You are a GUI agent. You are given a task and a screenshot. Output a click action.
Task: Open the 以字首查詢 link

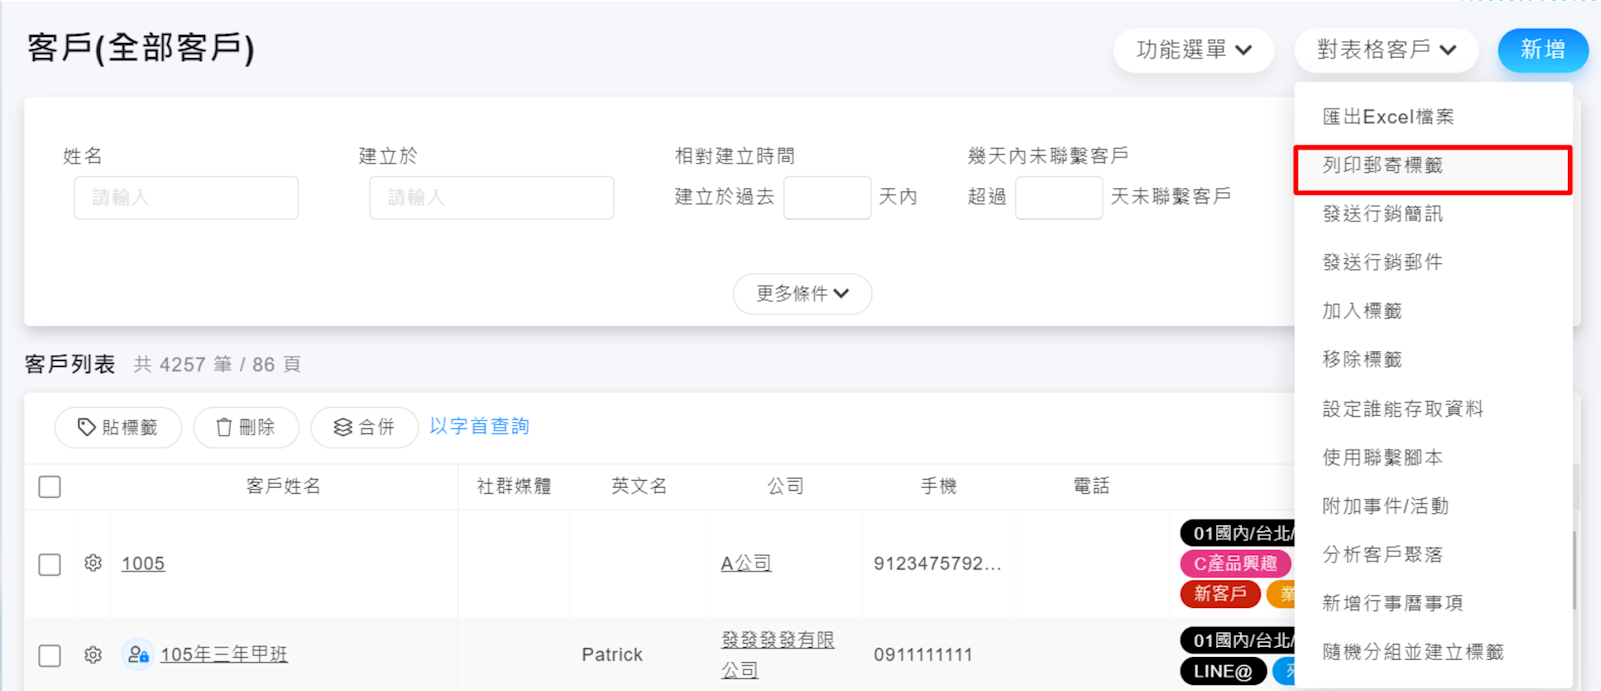coord(479,426)
